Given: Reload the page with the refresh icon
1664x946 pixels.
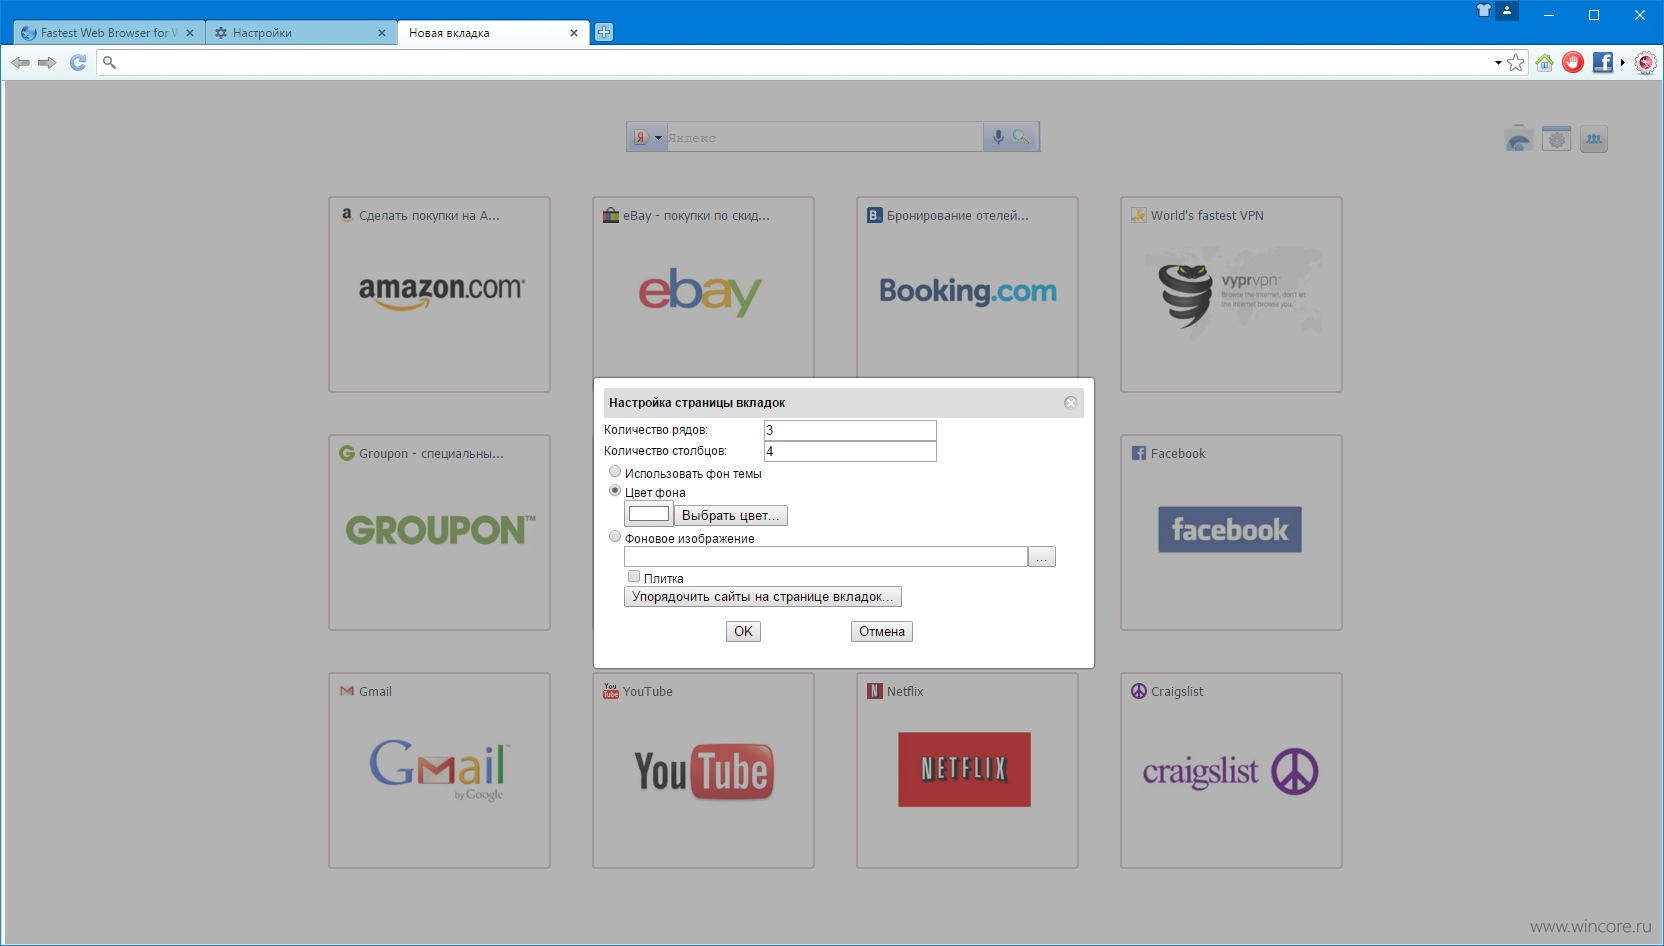Looking at the screenshot, I should click(78, 62).
